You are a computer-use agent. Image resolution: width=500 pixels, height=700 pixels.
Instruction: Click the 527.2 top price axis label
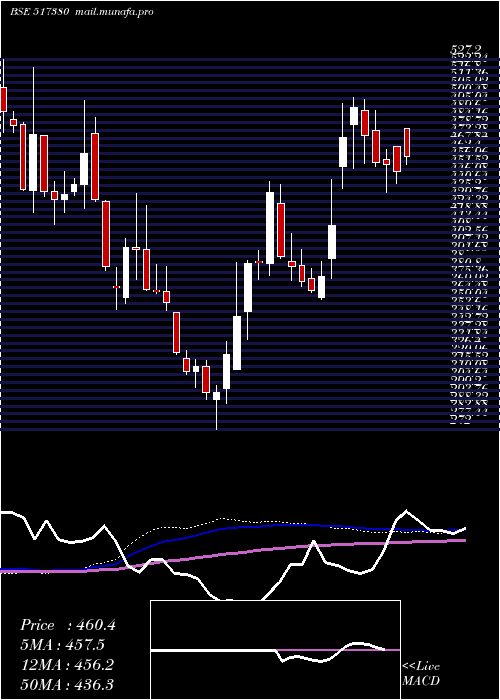(x=467, y=50)
